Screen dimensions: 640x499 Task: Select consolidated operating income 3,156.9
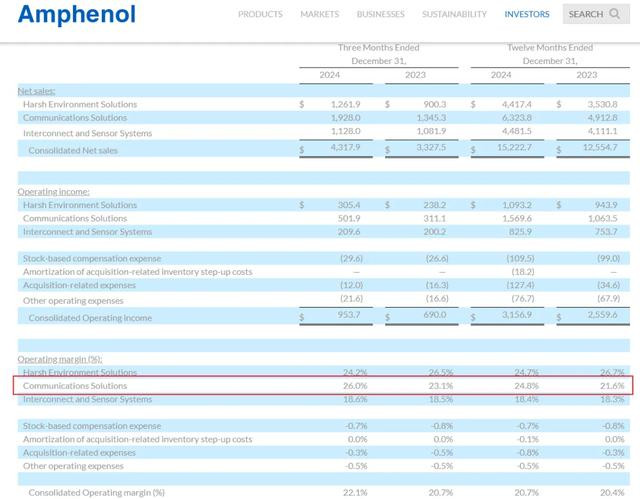pos(517,315)
